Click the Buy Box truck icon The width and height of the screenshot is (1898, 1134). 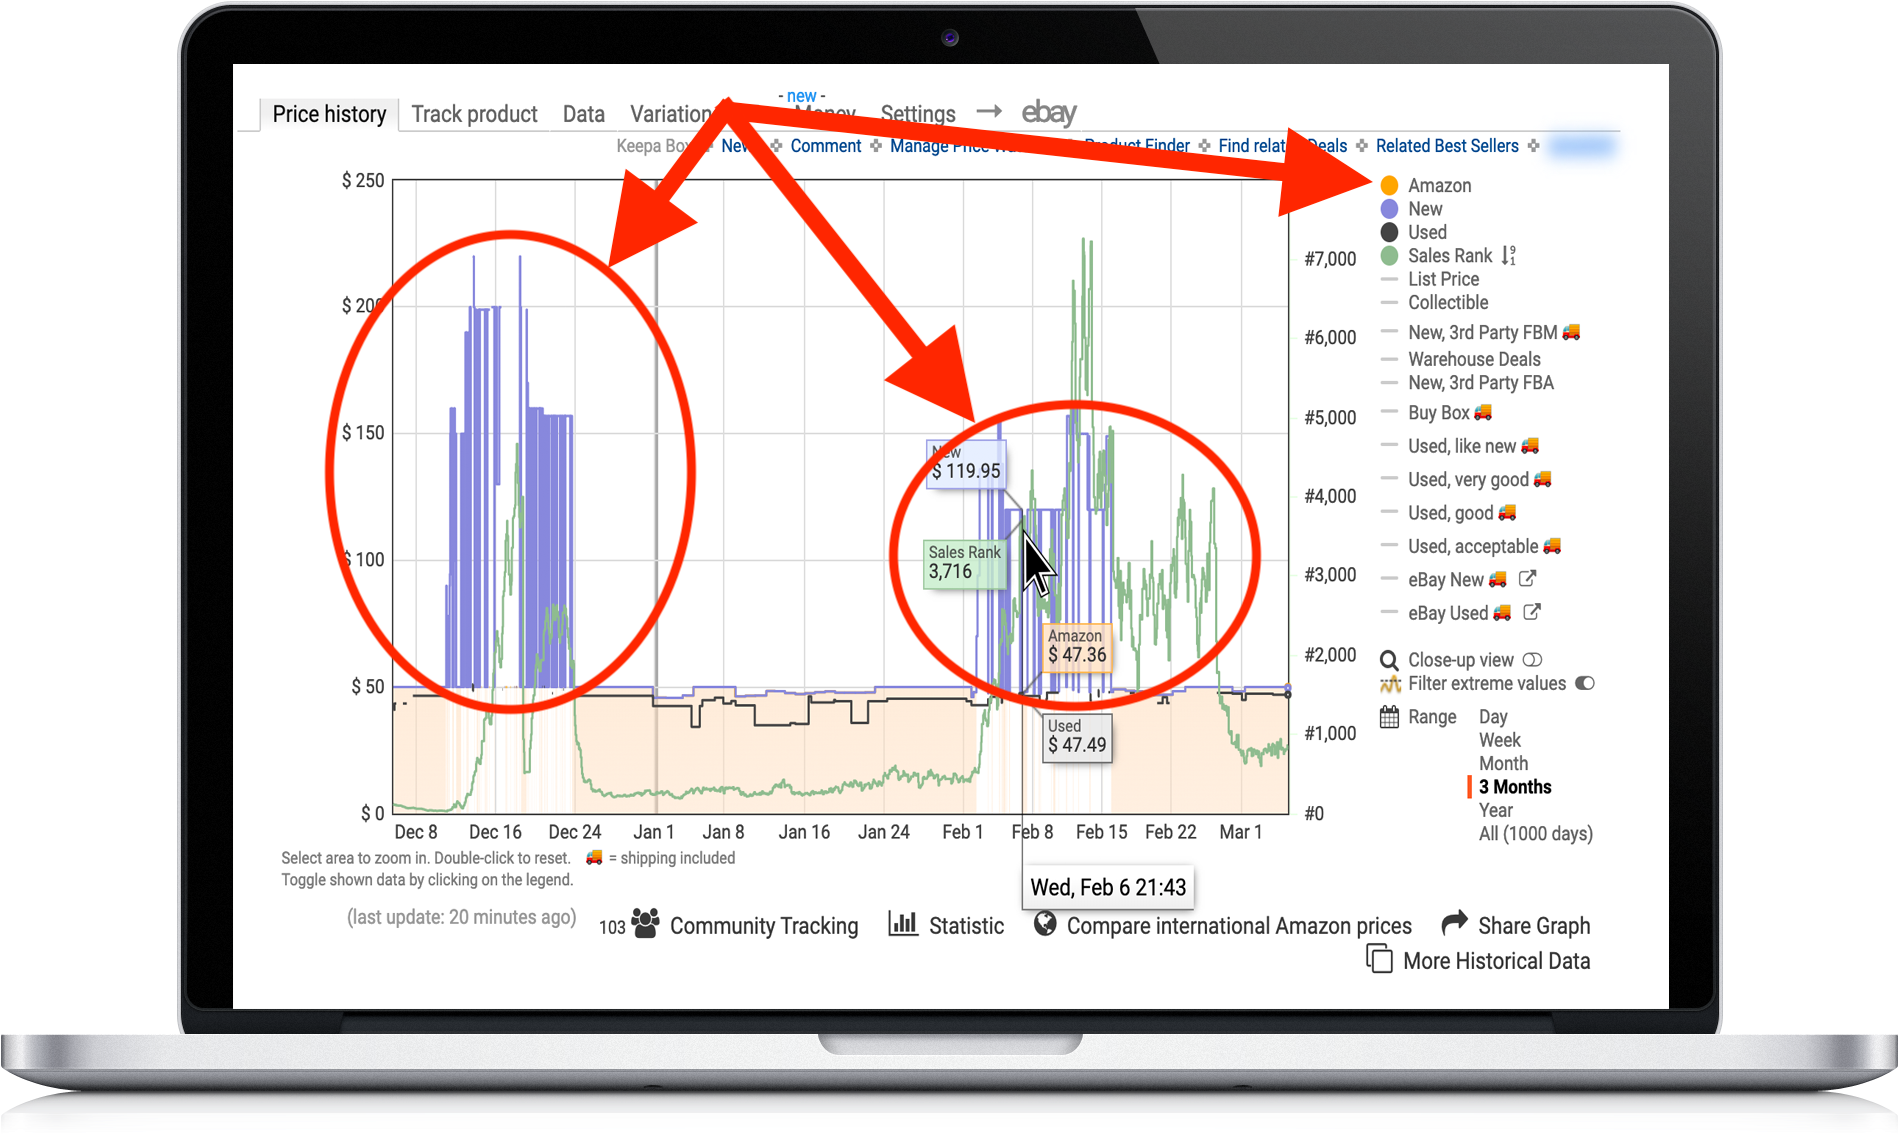1483,412
